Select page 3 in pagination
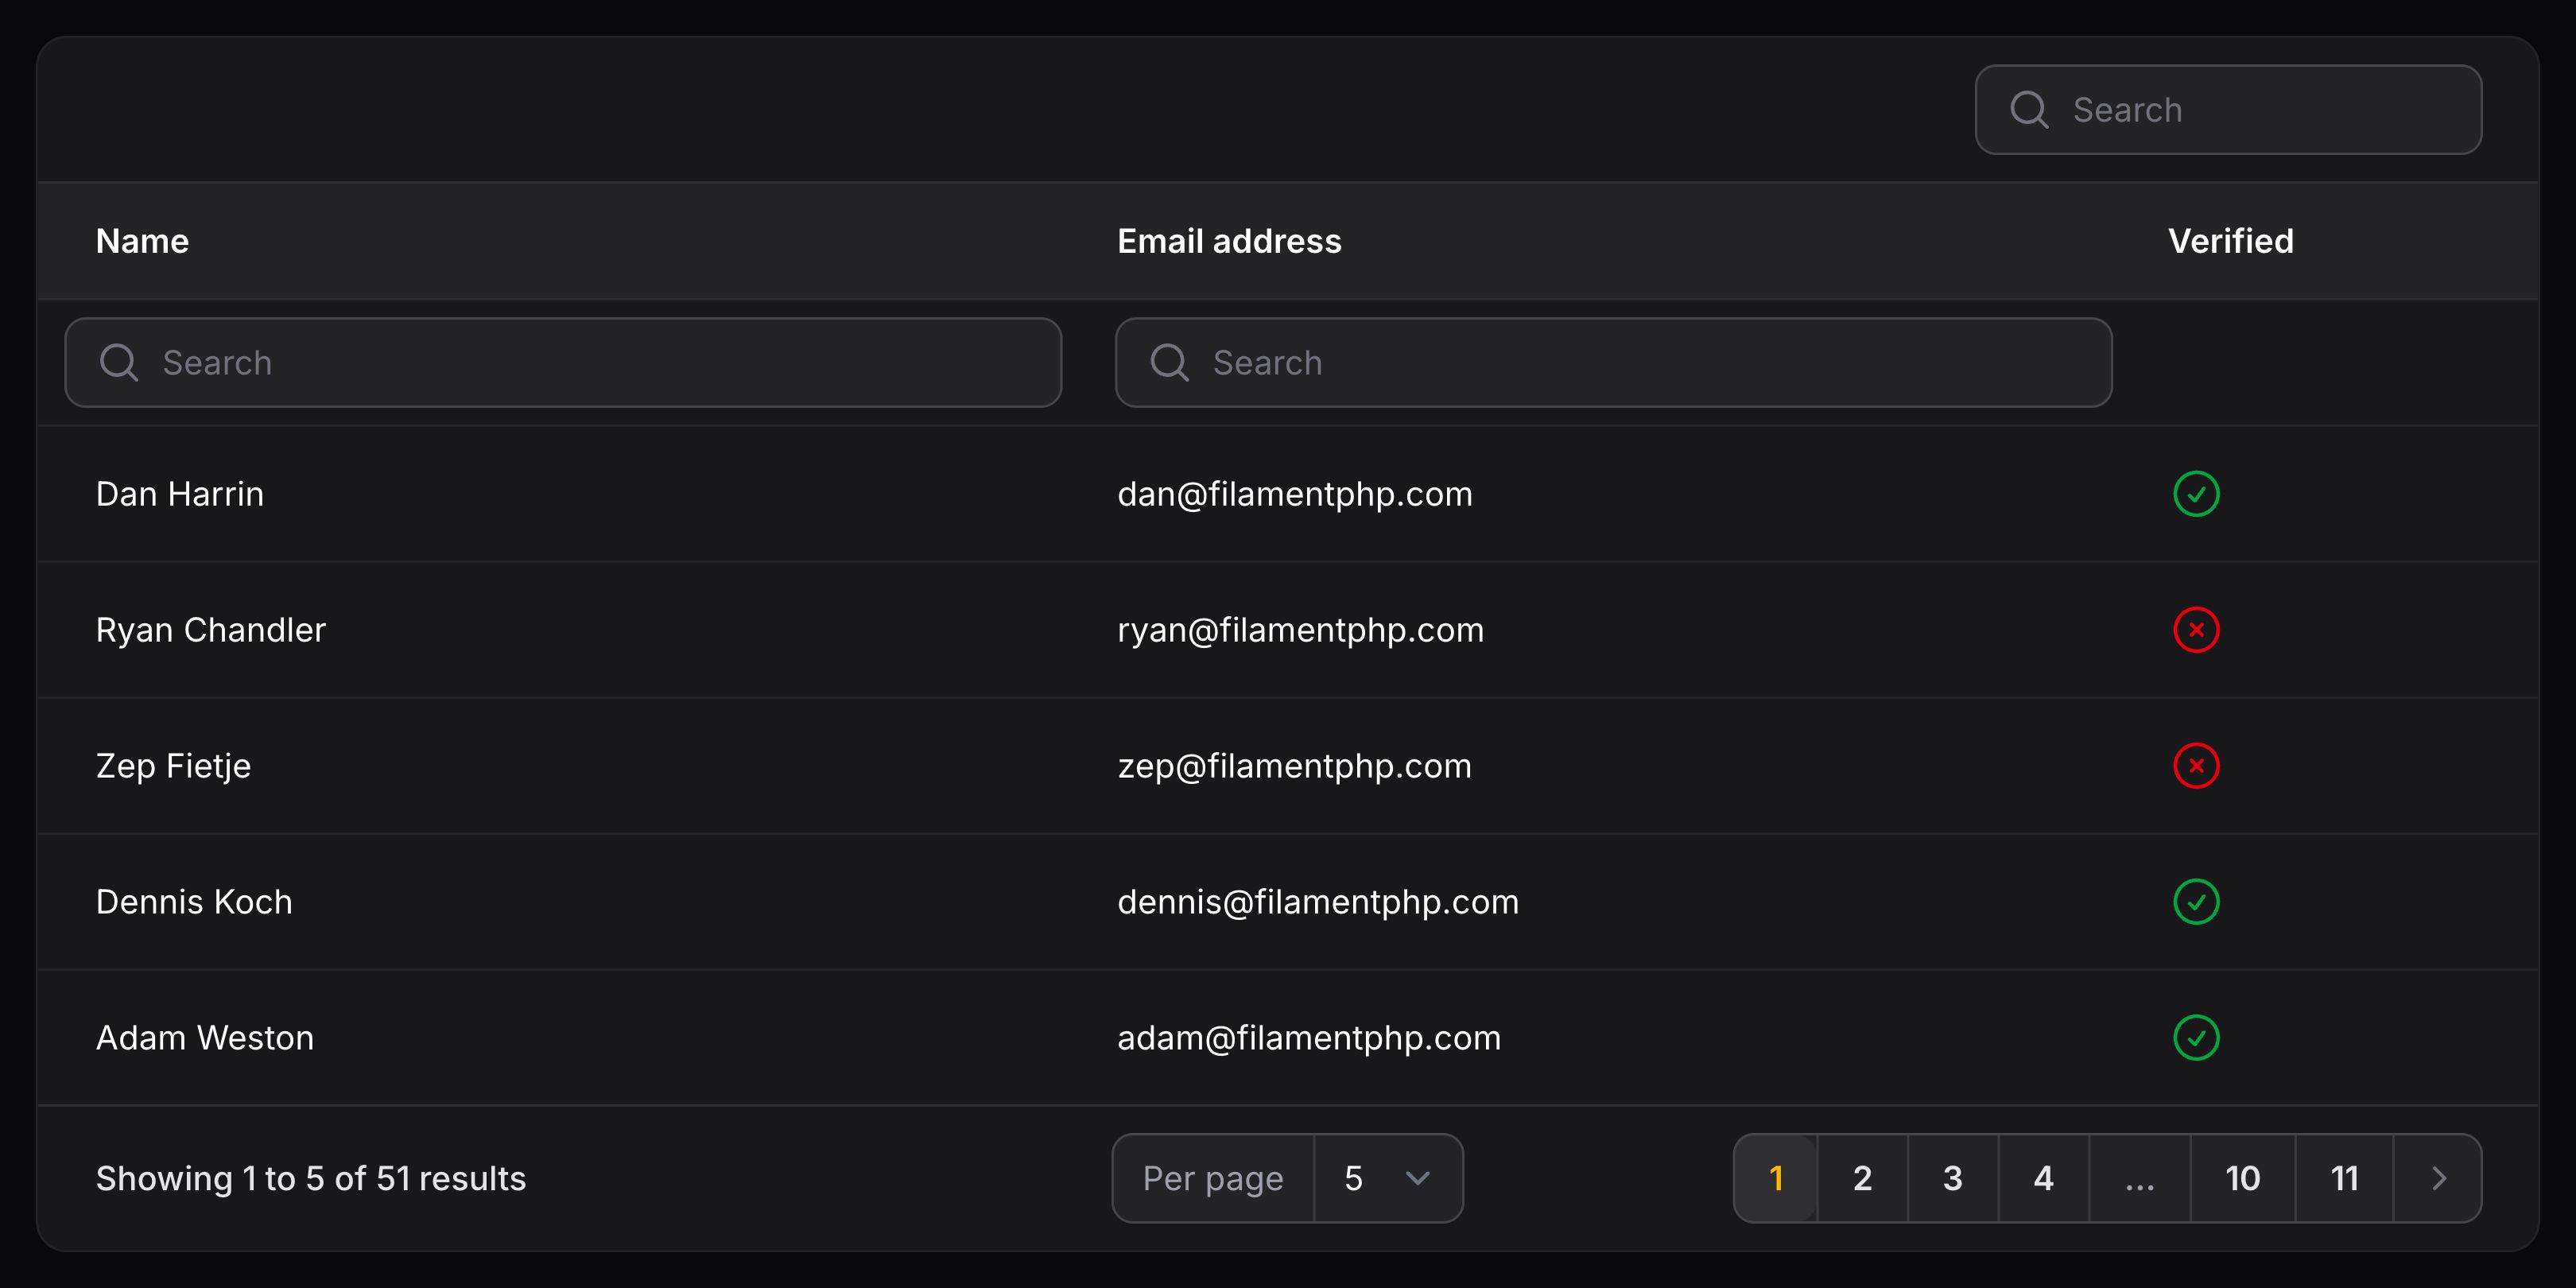Screen dimensions: 2576x1288 click(x=1952, y=1178)
